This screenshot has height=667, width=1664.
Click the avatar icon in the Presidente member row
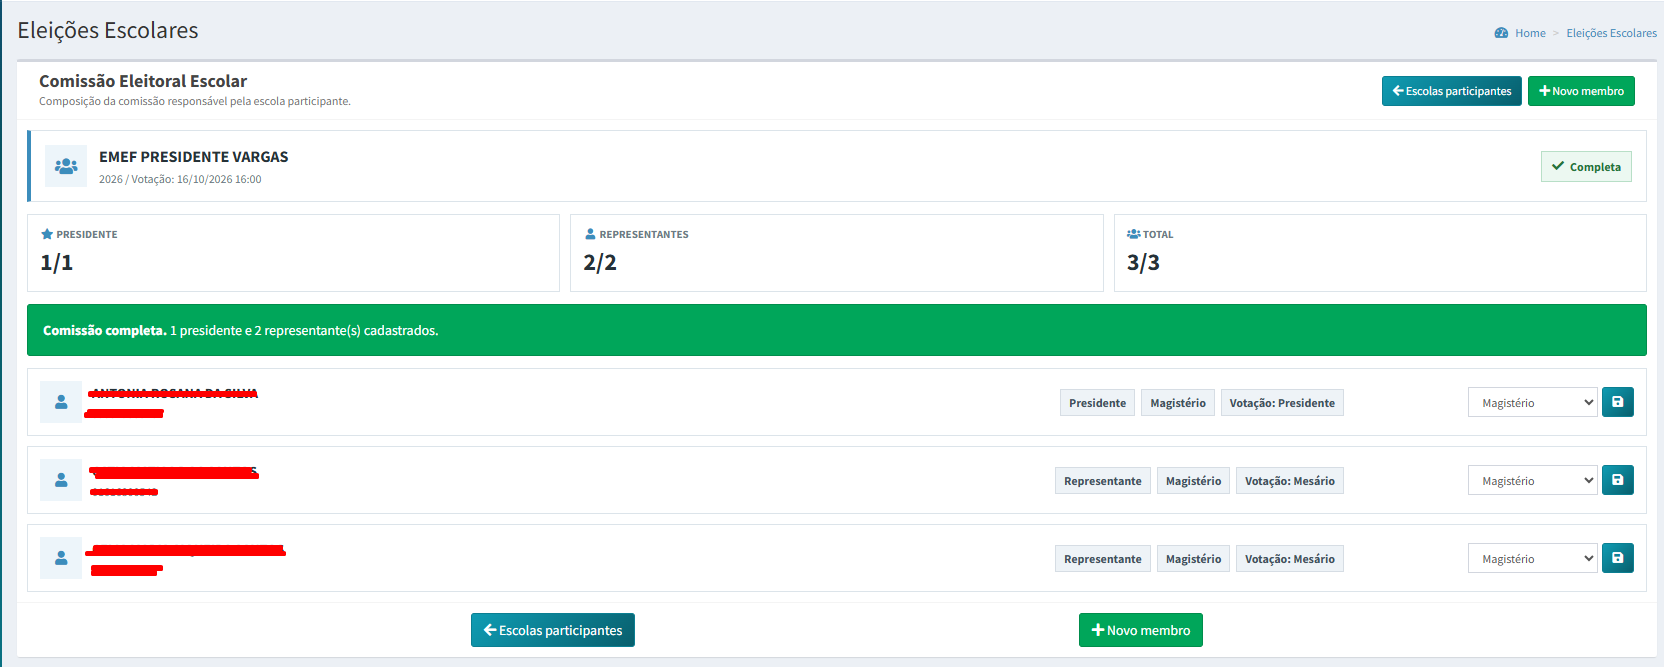tap(61, 402)
